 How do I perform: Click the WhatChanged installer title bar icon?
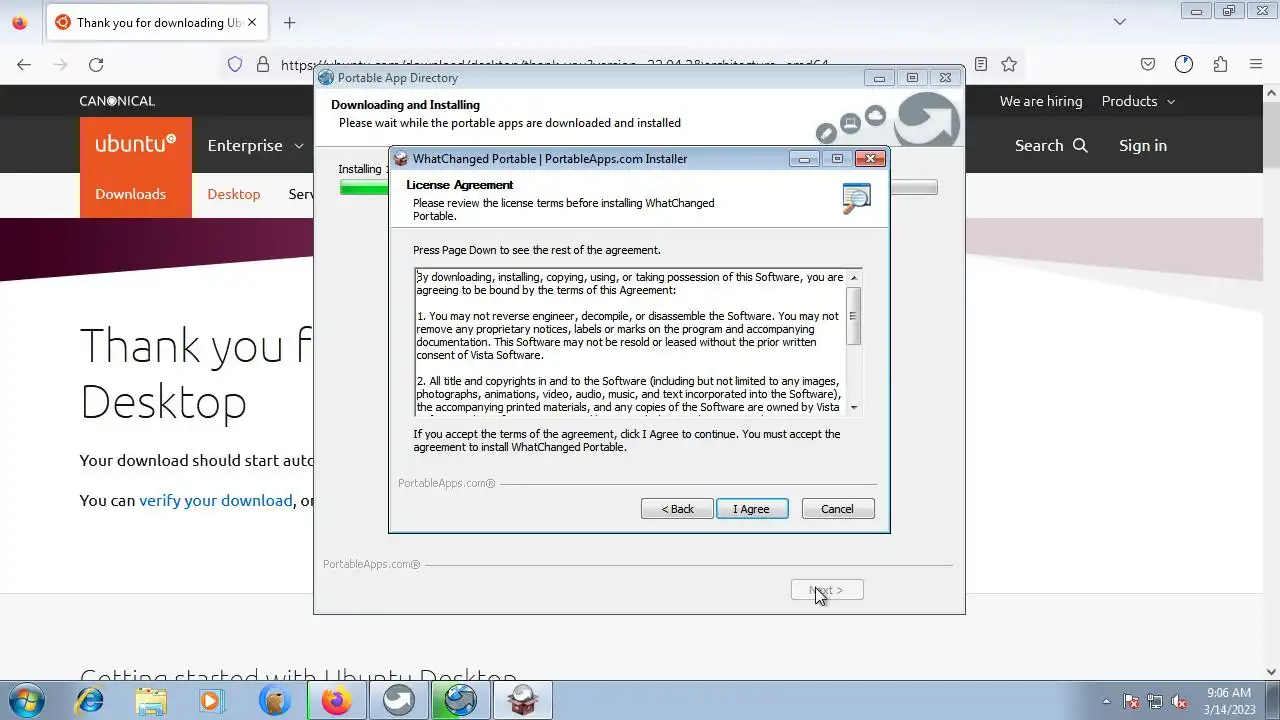pyautogui.click(x=401, y=159)
